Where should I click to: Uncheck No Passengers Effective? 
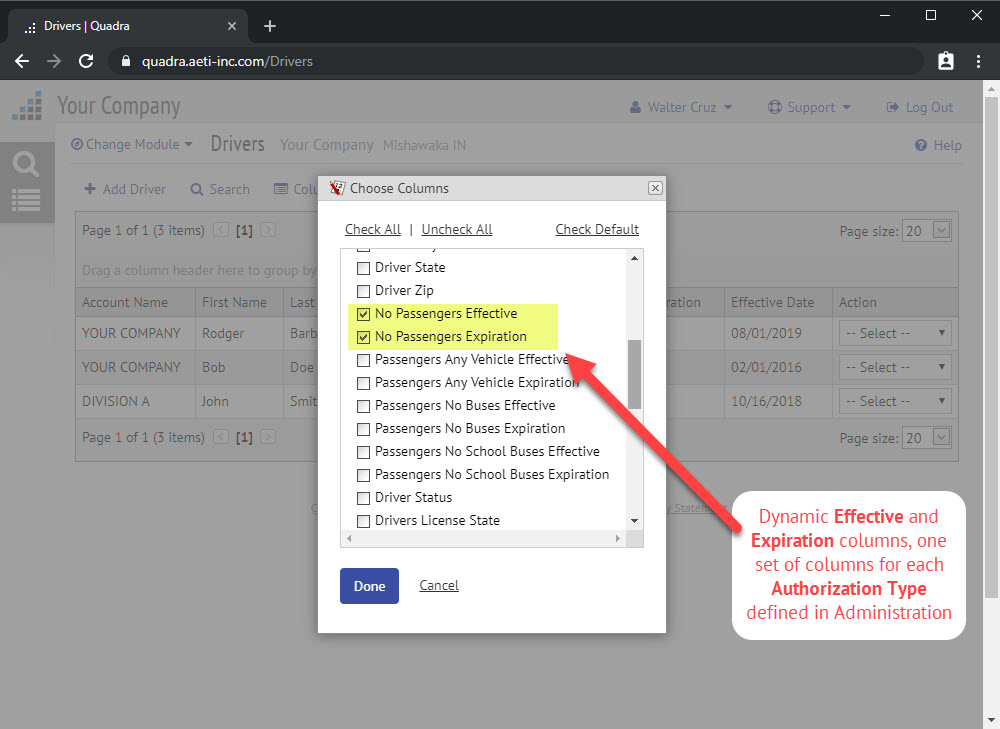364,314
